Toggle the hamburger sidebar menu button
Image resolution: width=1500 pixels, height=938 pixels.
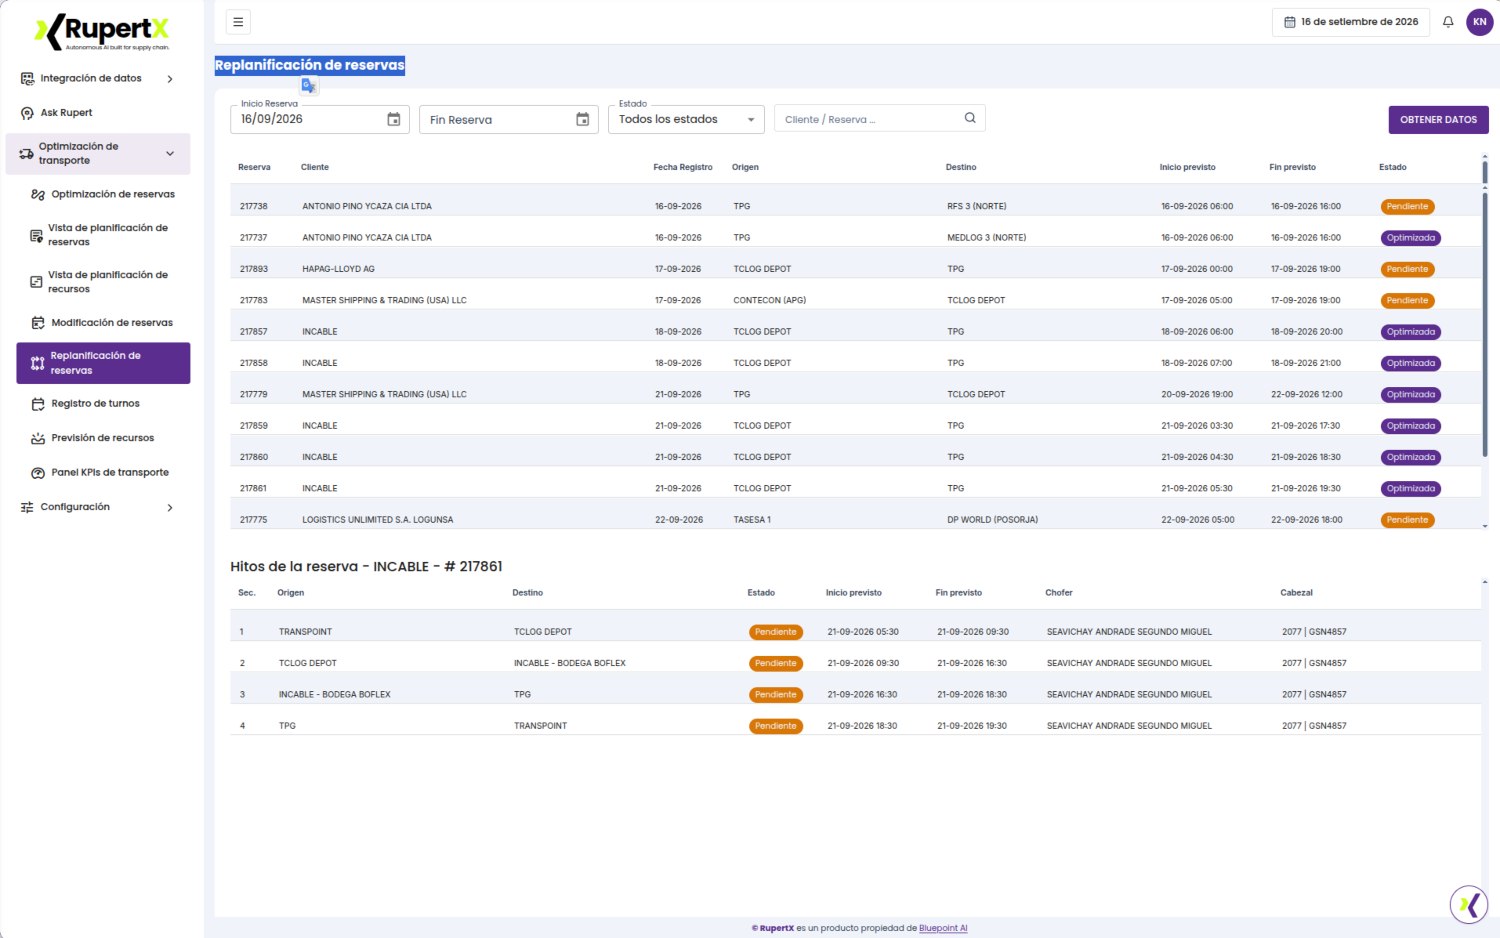[x=238, y=22]
